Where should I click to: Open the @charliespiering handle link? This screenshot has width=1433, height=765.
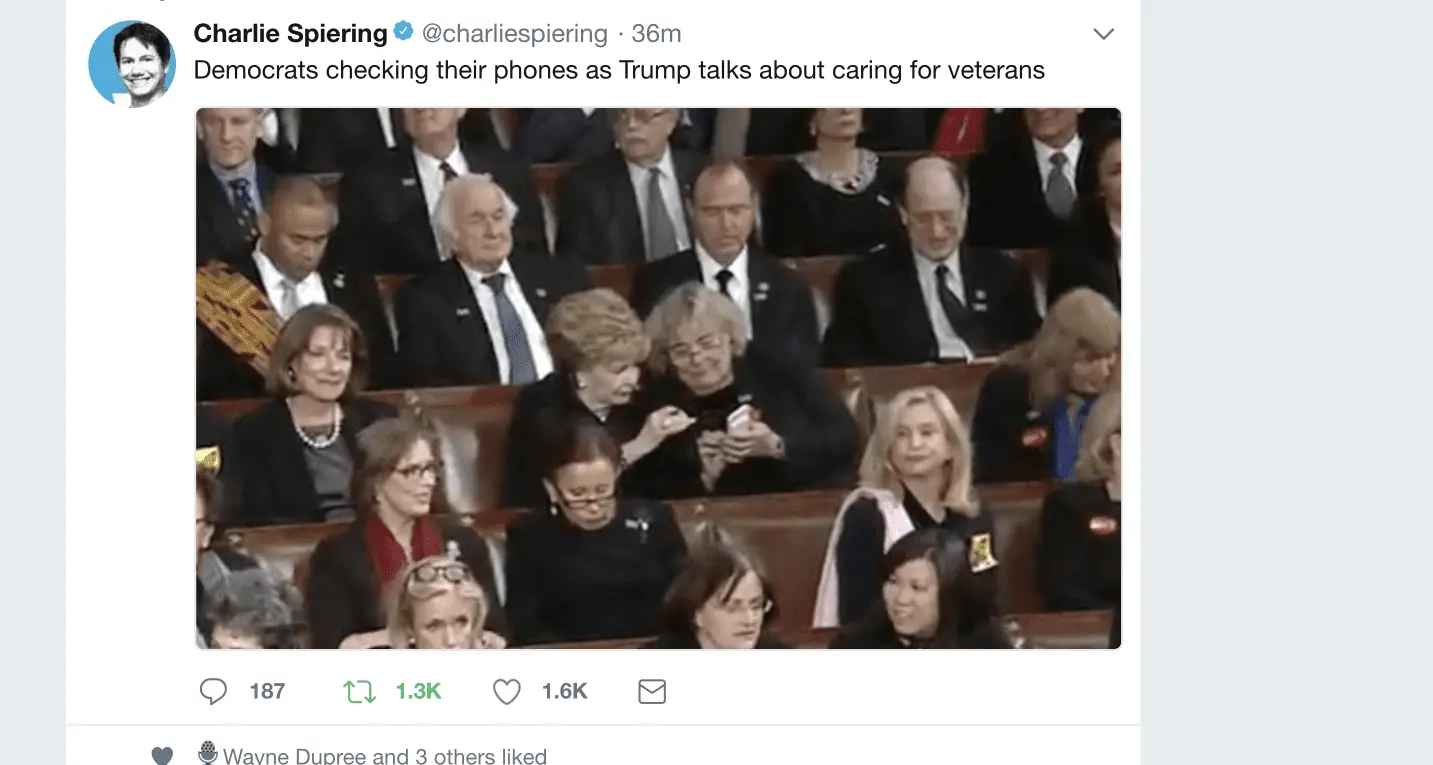tap(514, 33)
